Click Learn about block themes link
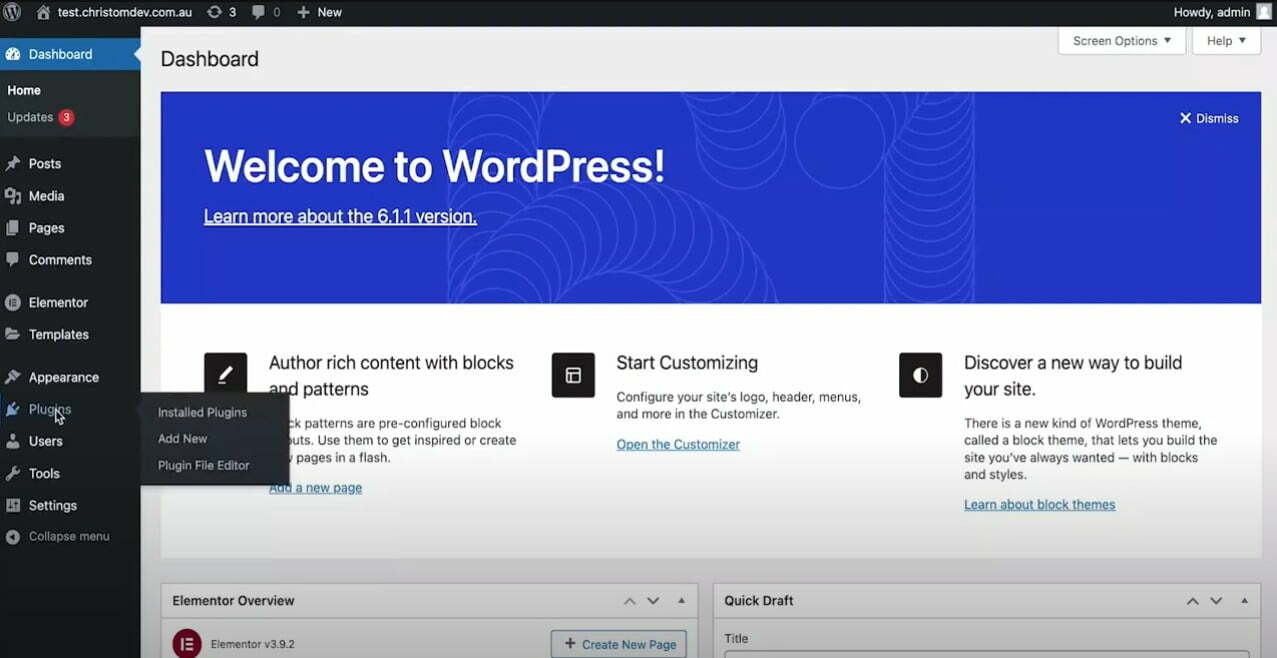The image size is (1277, 658). click(1040, 505)
